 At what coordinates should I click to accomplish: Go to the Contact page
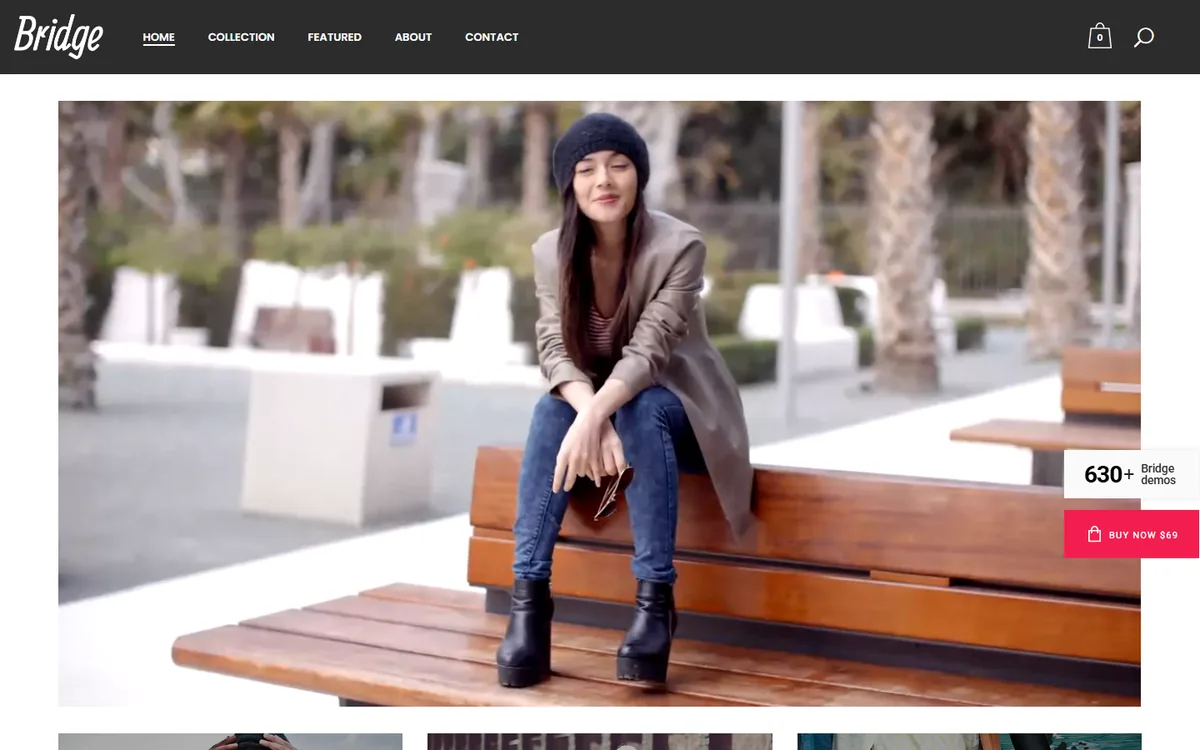[x=492, y=37]
